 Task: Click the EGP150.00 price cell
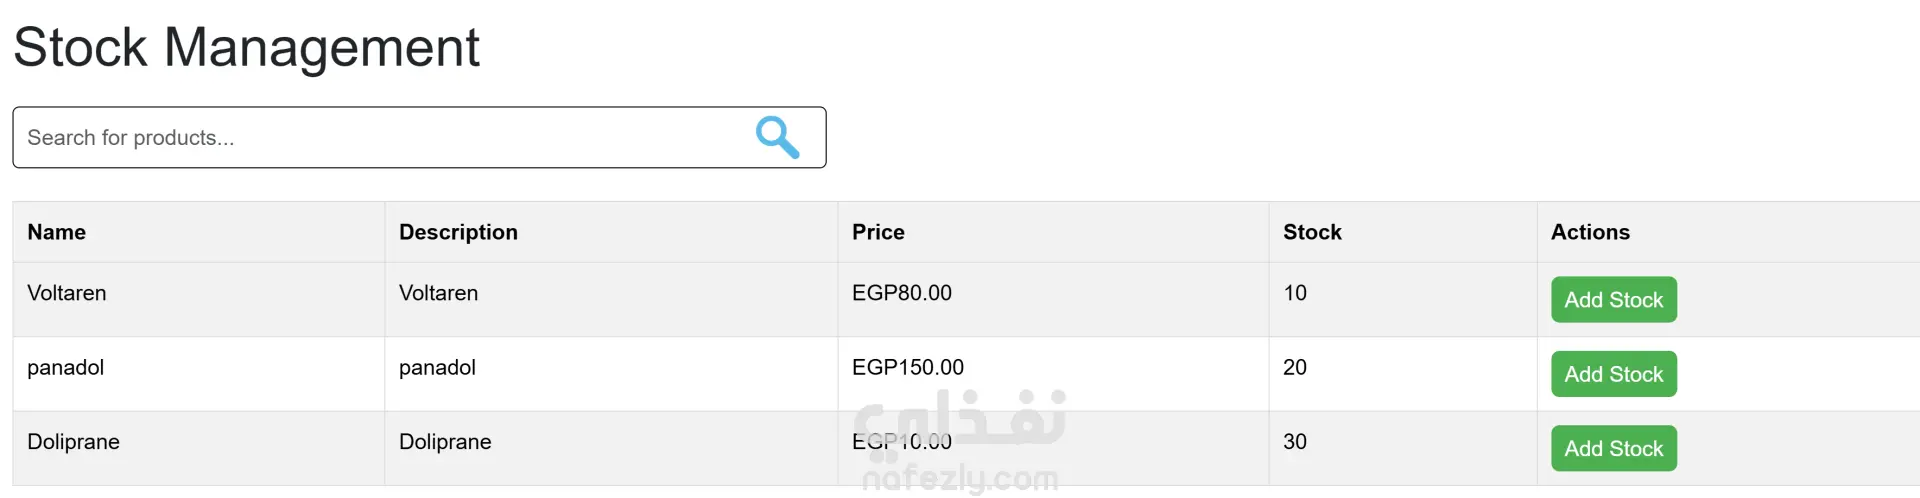click(907, 367)
